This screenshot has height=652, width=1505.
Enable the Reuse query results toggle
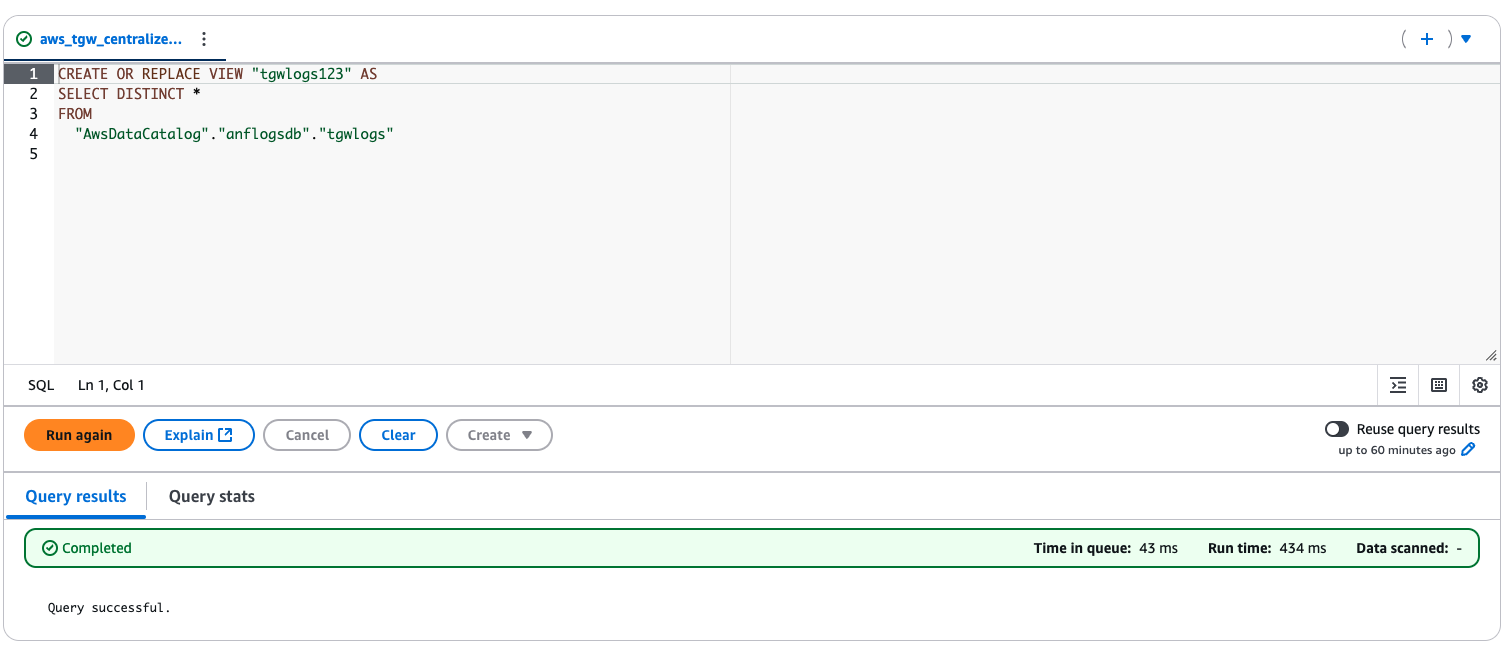pos(1337,428)
